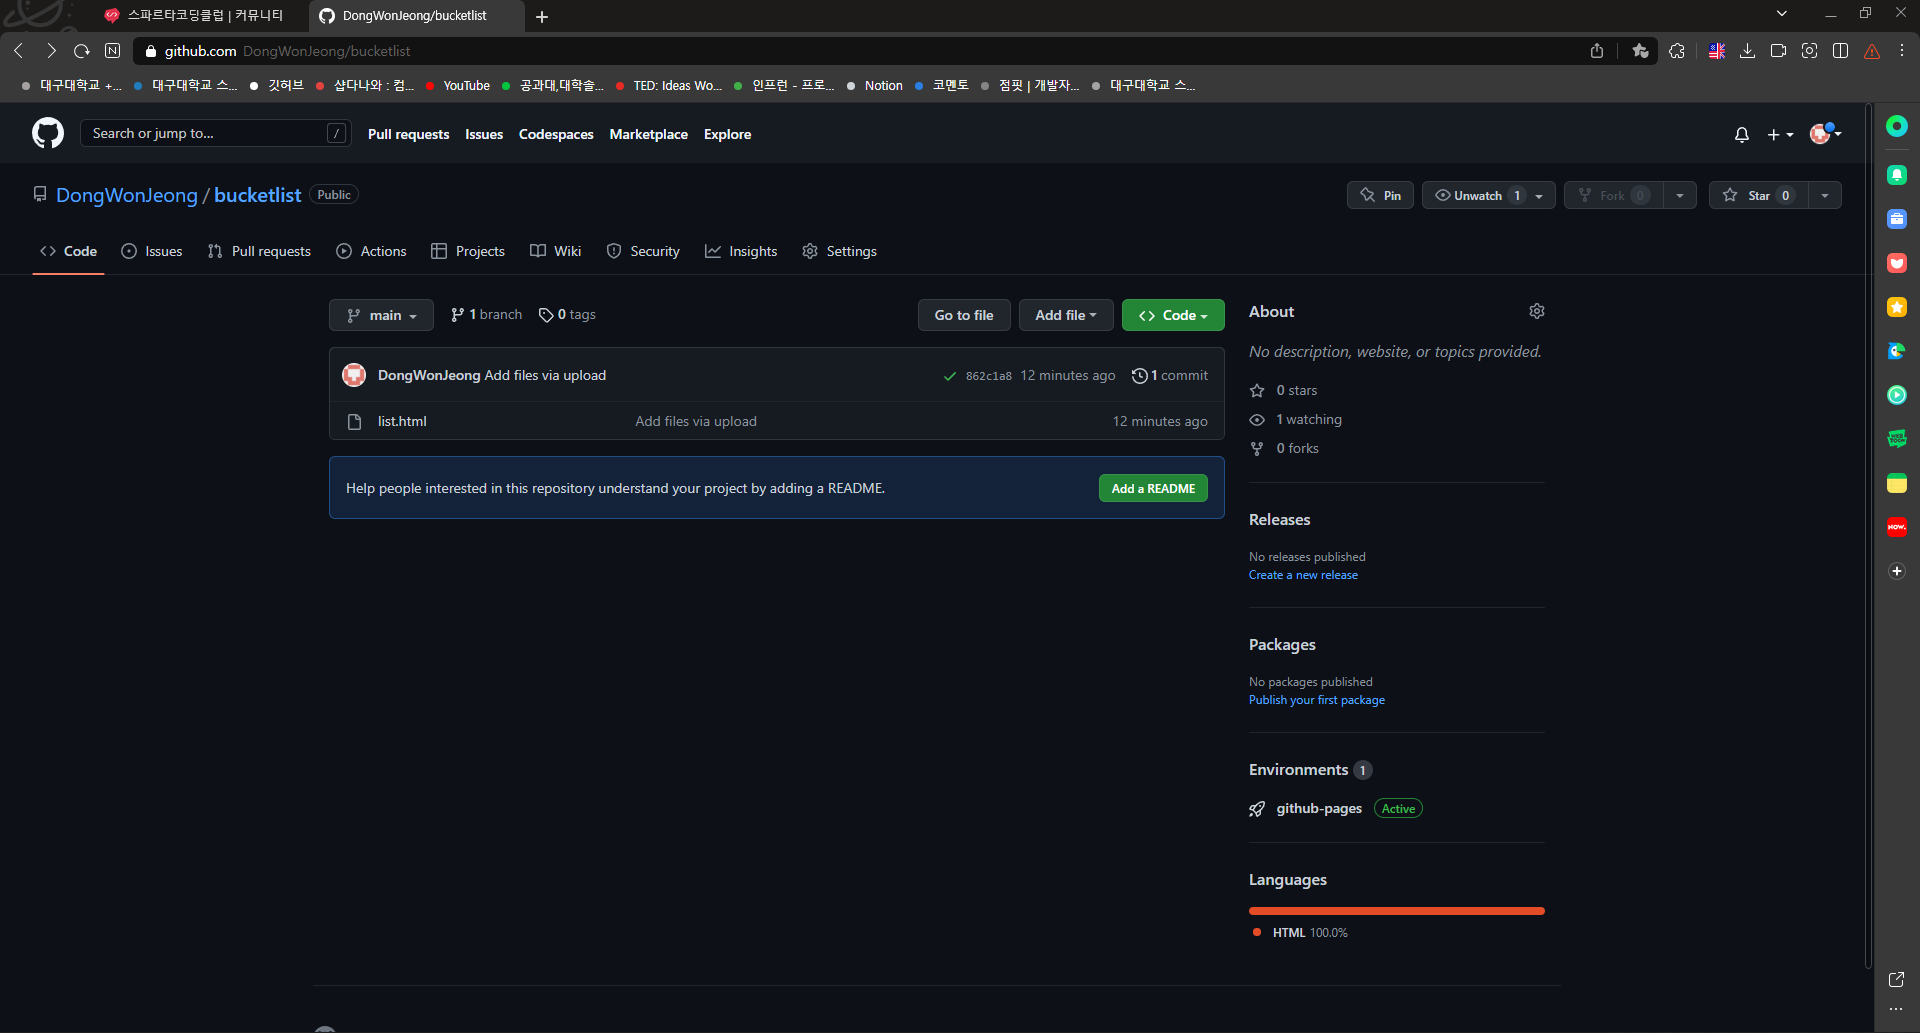View the Insights tab
The image size is (1920, 1033).
pos(741,251)
